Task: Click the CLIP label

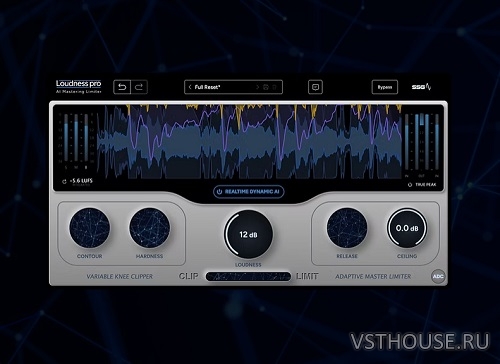Action: (x=189, y=276)
